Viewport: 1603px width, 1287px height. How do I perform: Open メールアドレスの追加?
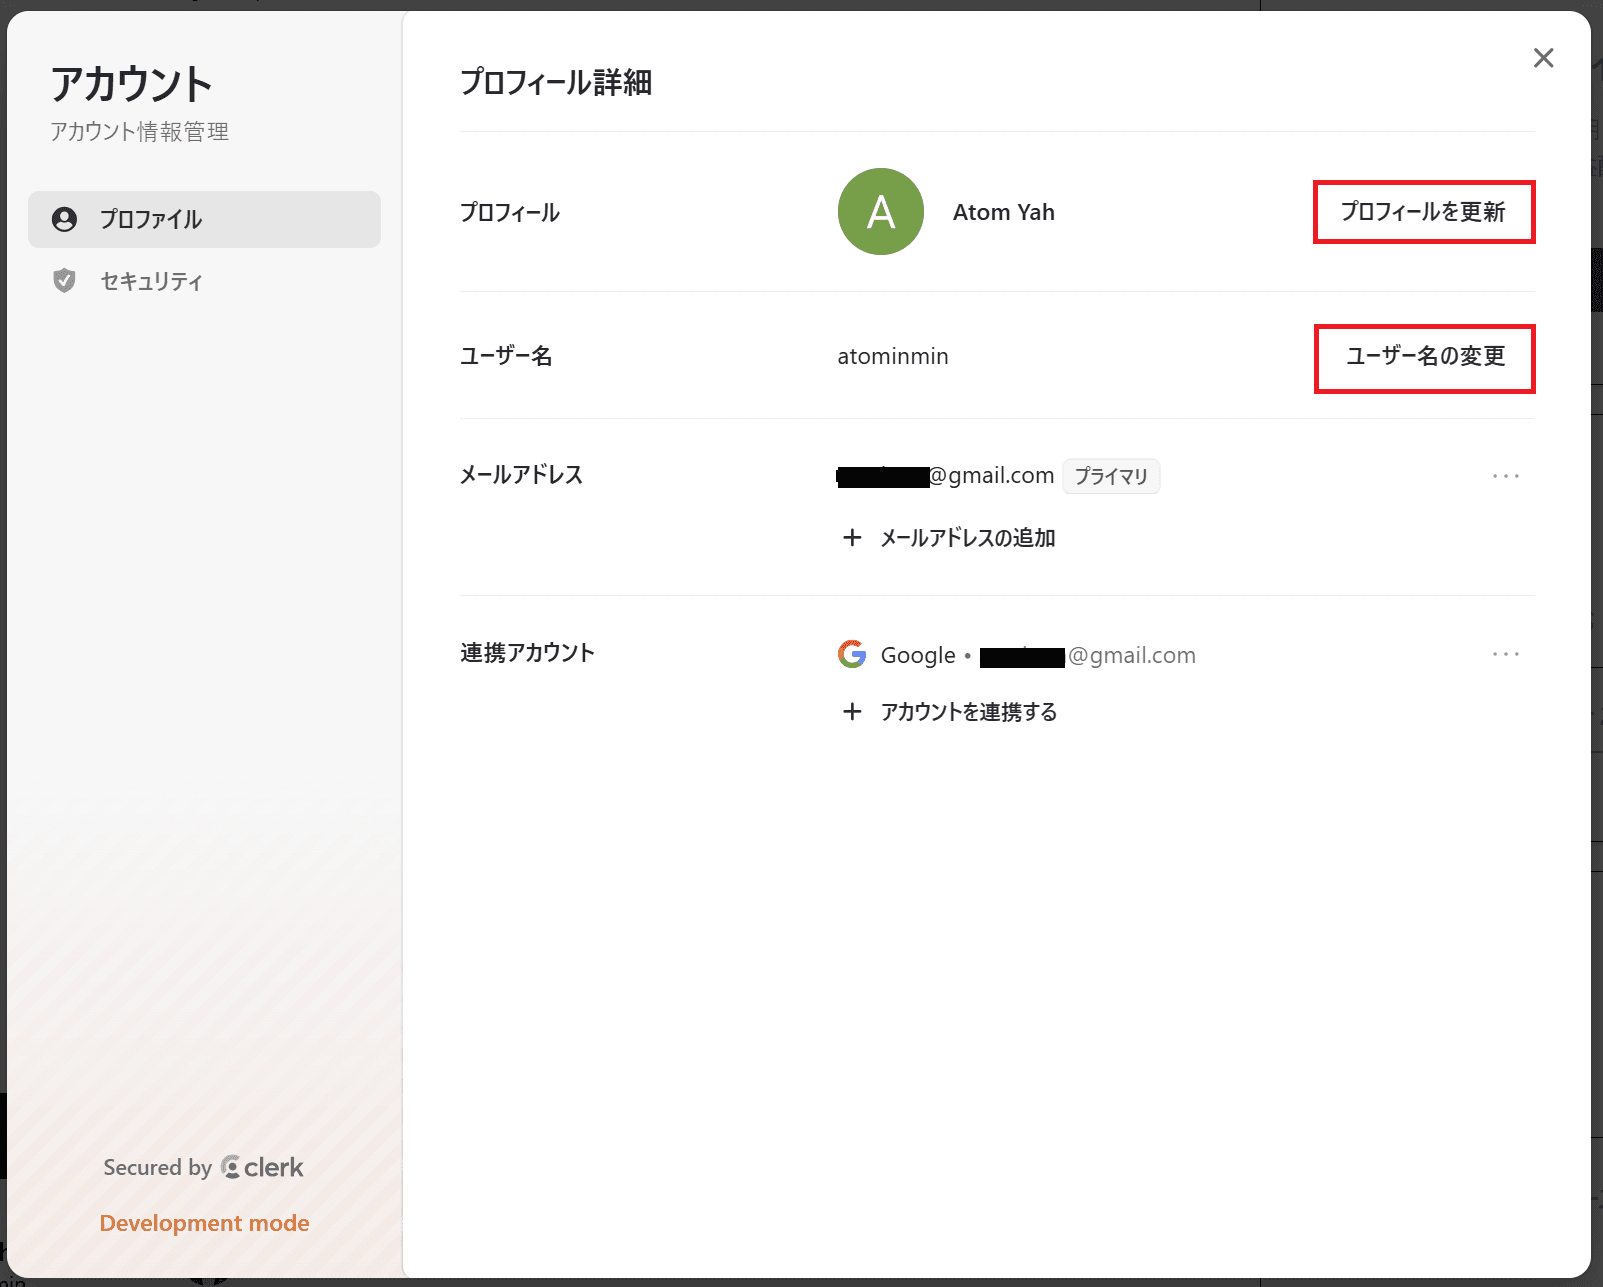pos(967,538)
